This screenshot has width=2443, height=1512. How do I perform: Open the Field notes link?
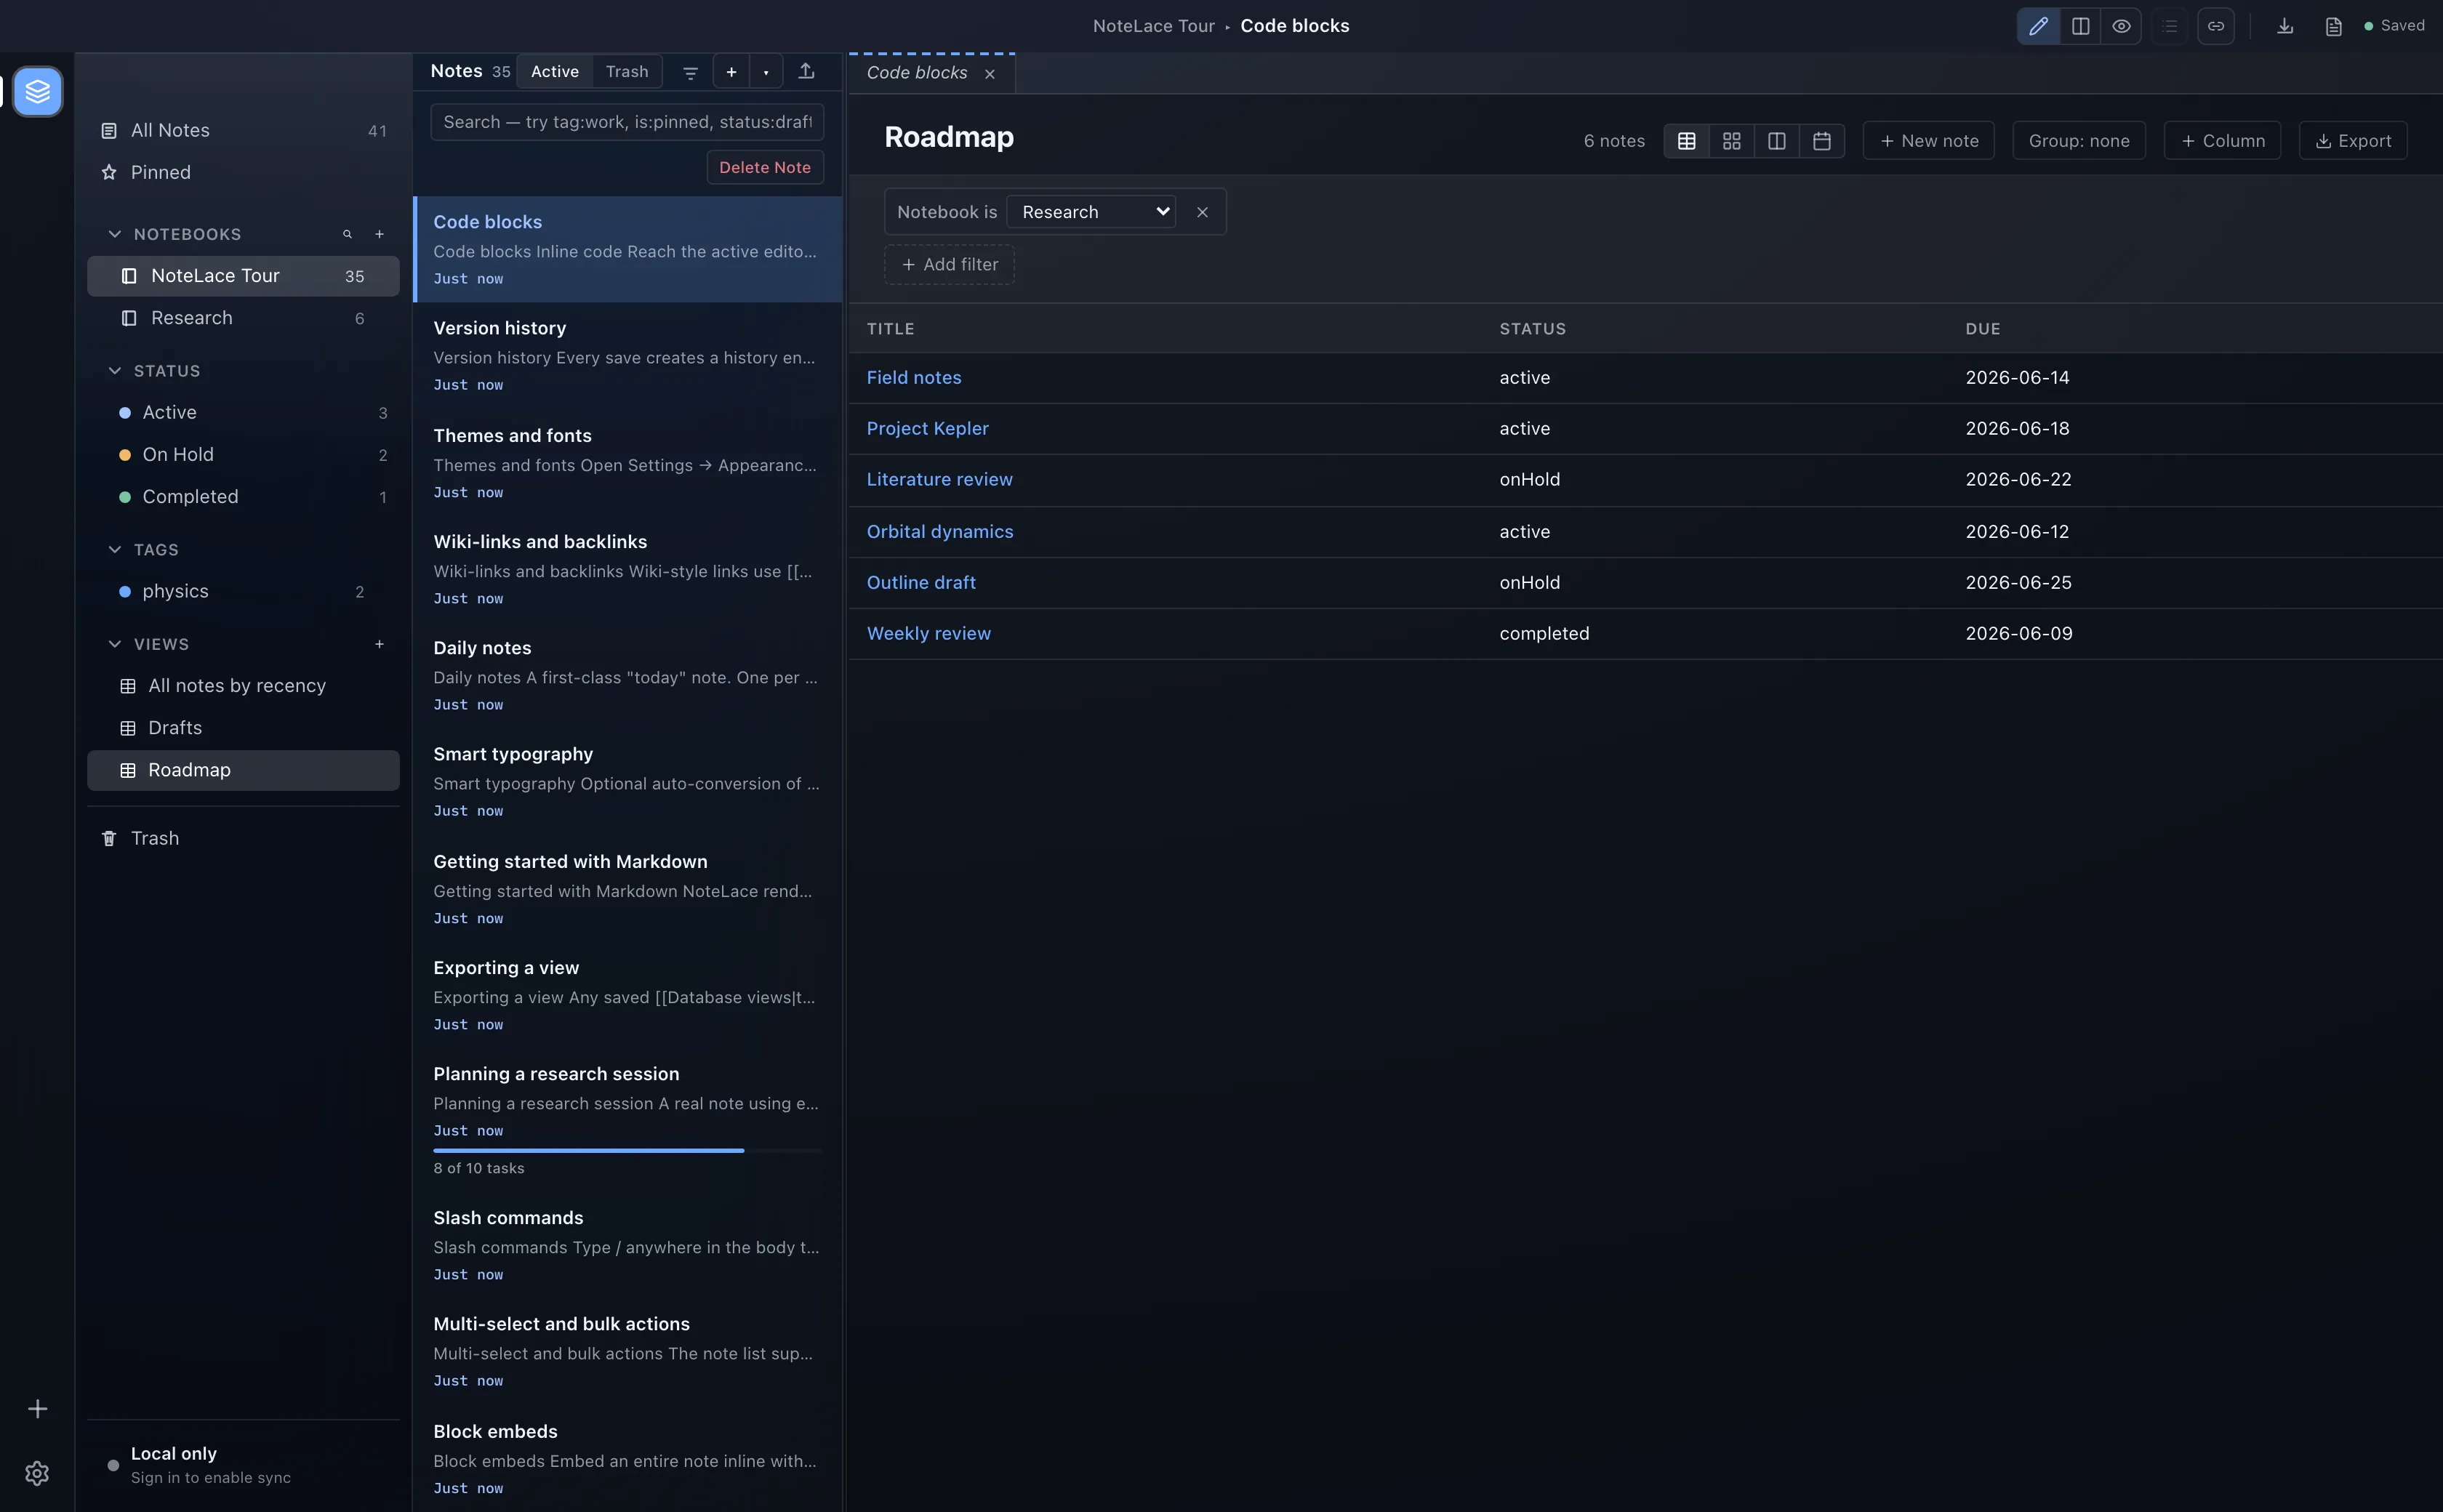(x=914, y=378)
